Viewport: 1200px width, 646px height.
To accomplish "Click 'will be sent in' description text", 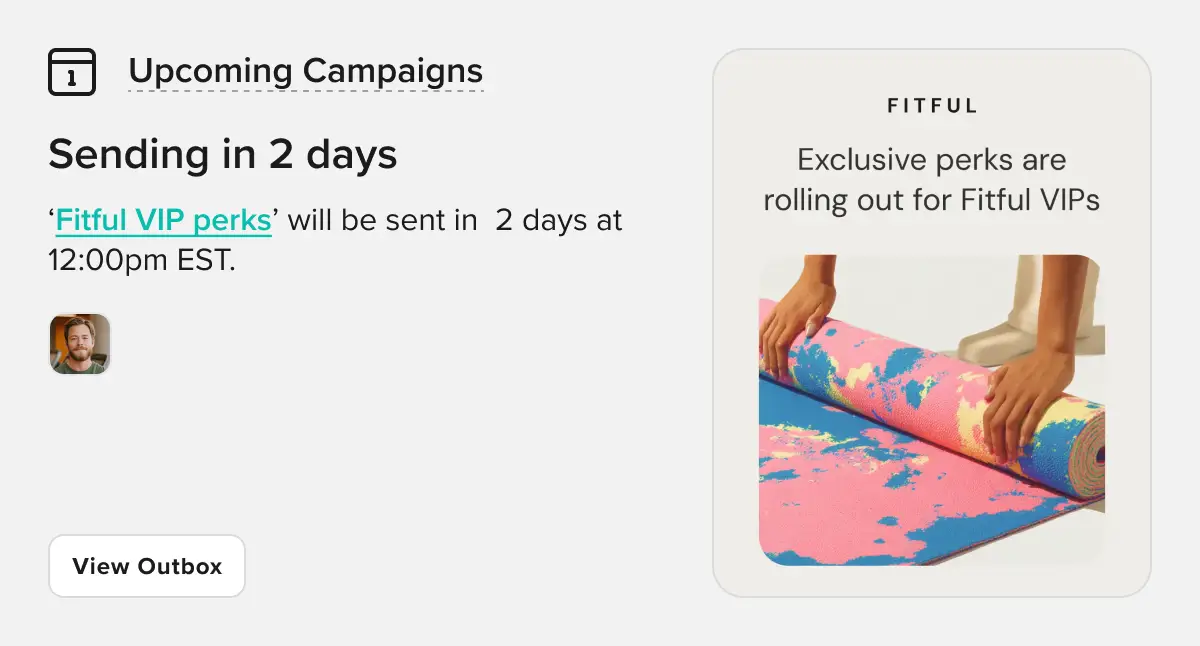I will click(383, 219).
